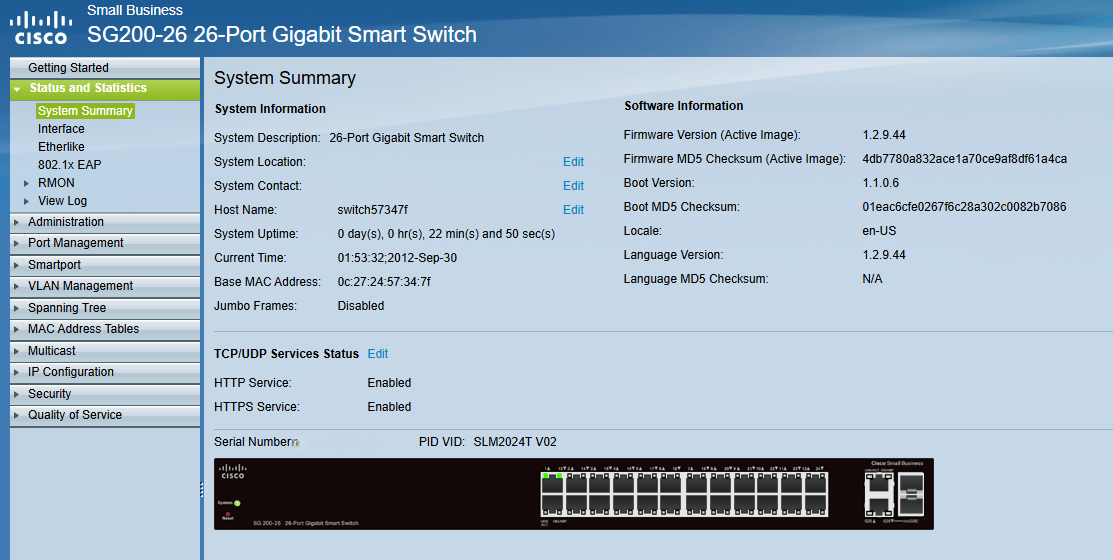This screenshot has height=560, width=1113.
Task: Choose port 16 on the switch image
Action: click(624, 505)
